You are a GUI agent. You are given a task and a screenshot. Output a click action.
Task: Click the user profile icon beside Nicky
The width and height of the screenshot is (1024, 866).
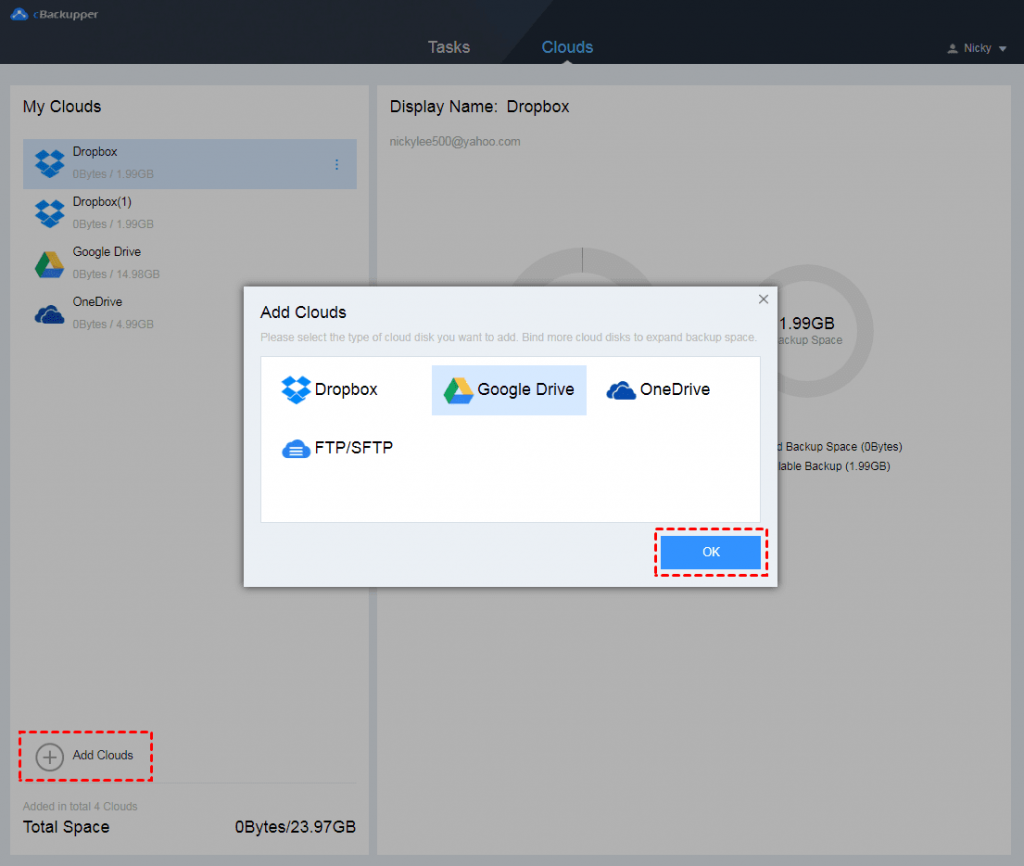(952, 48)
